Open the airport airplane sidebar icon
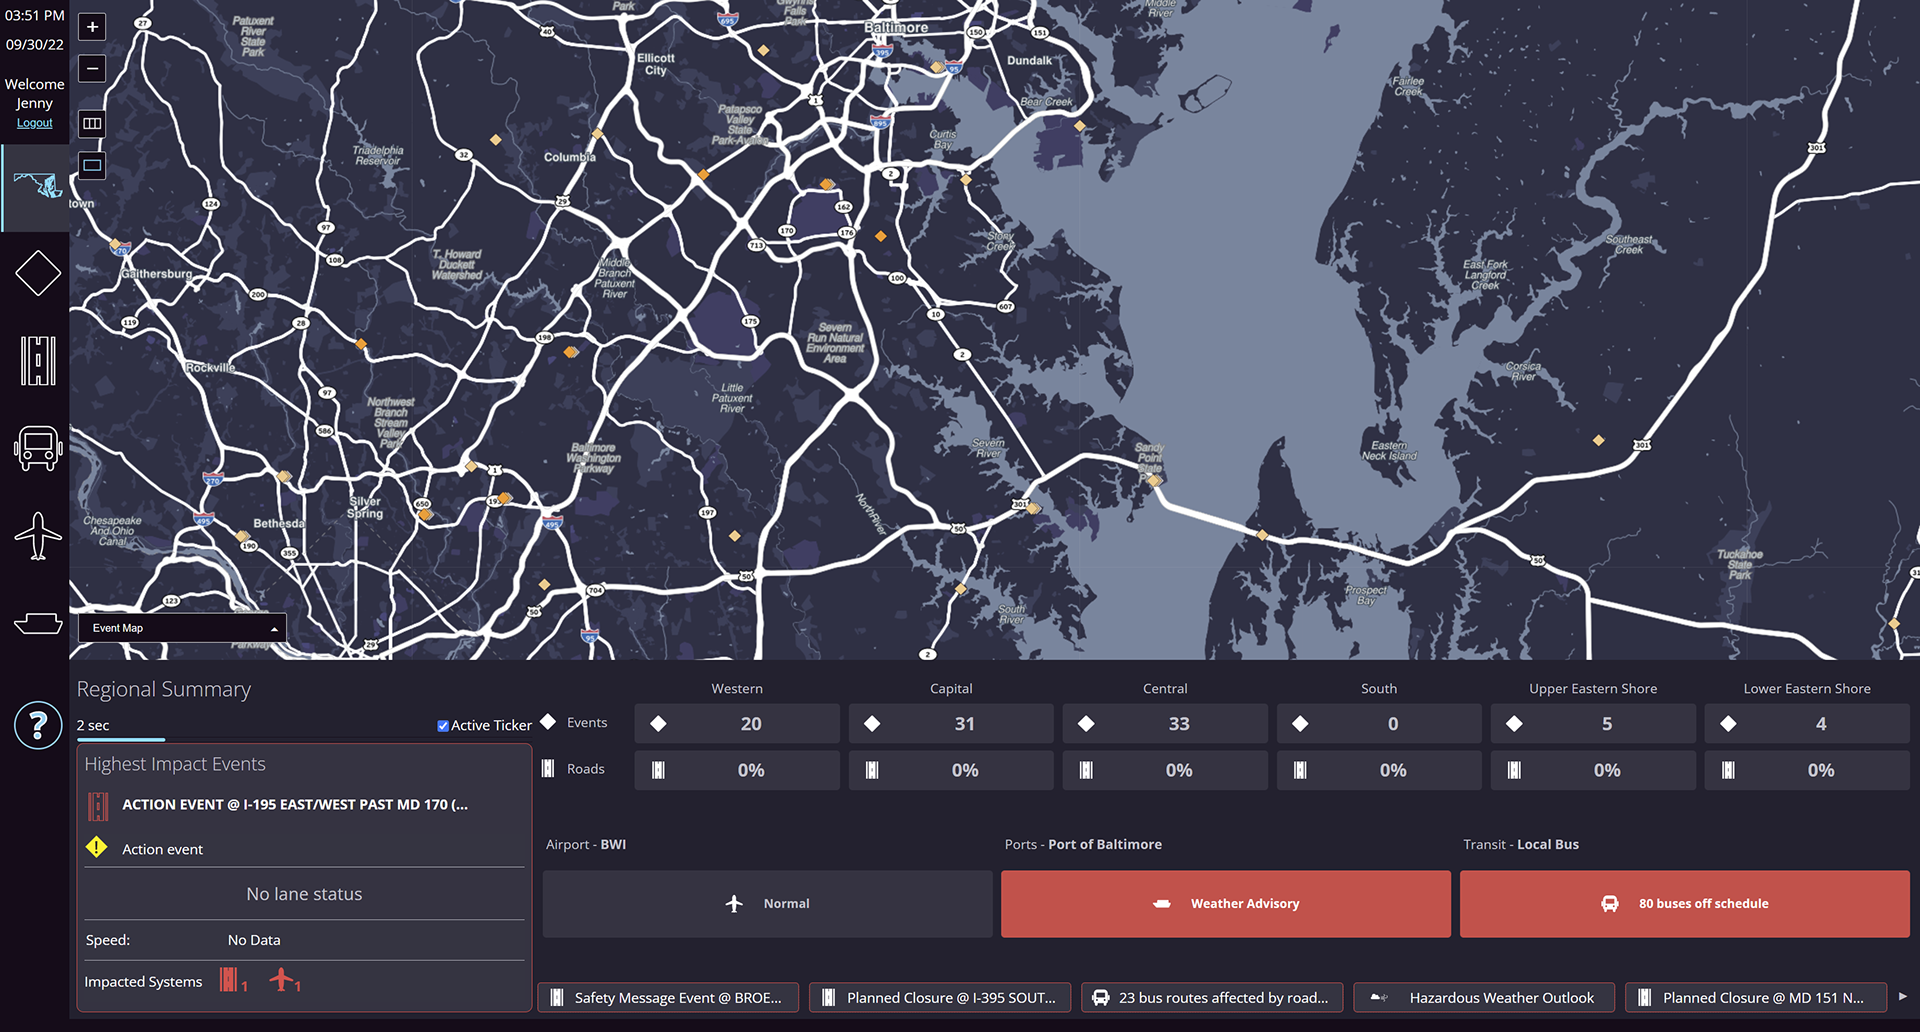The height and width of the screenshot is (1032, 1920). [x=38, y=536]
